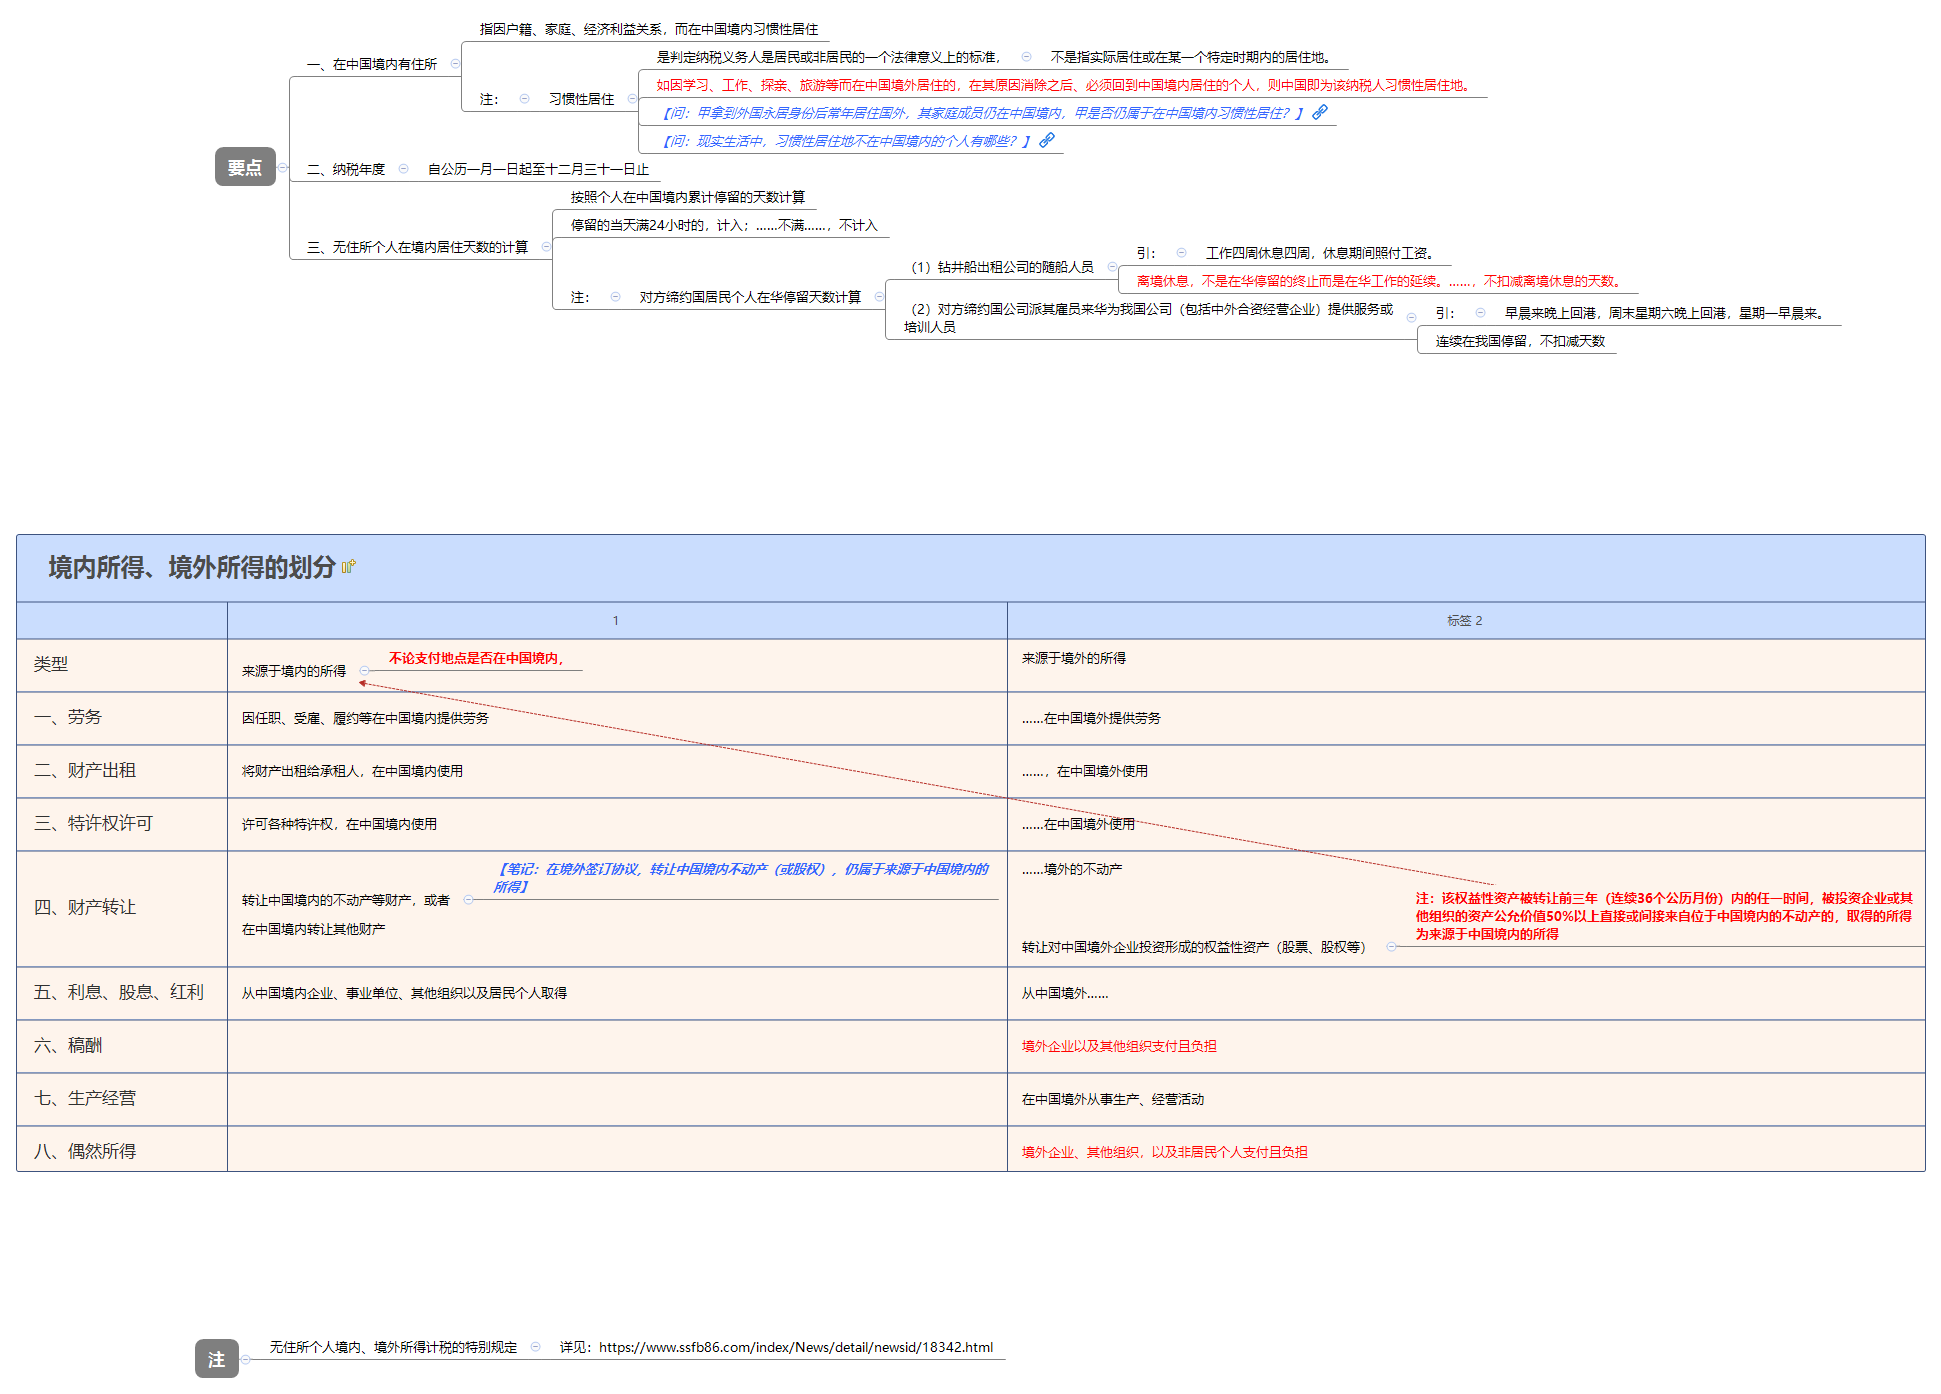The height and width of the screenshot is (1394, 1941).
Task: Select node 自公历一月一日起至十二月三十一日止
Action: pos(539,169)
